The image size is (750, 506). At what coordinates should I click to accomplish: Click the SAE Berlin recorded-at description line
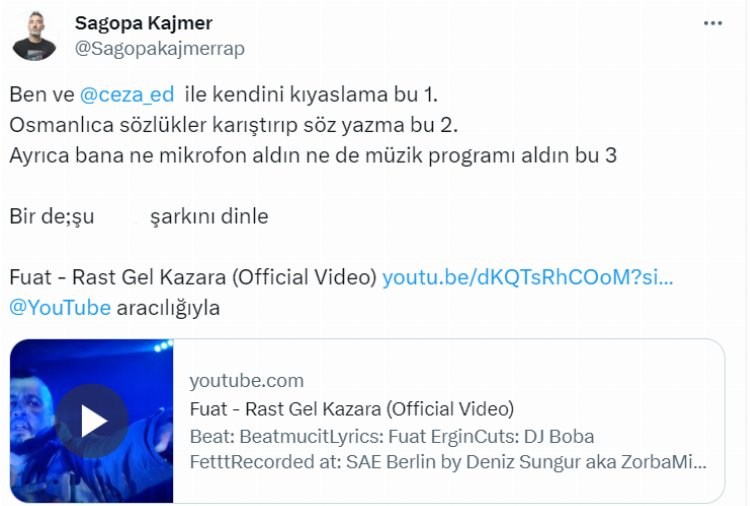coord(448,462)
